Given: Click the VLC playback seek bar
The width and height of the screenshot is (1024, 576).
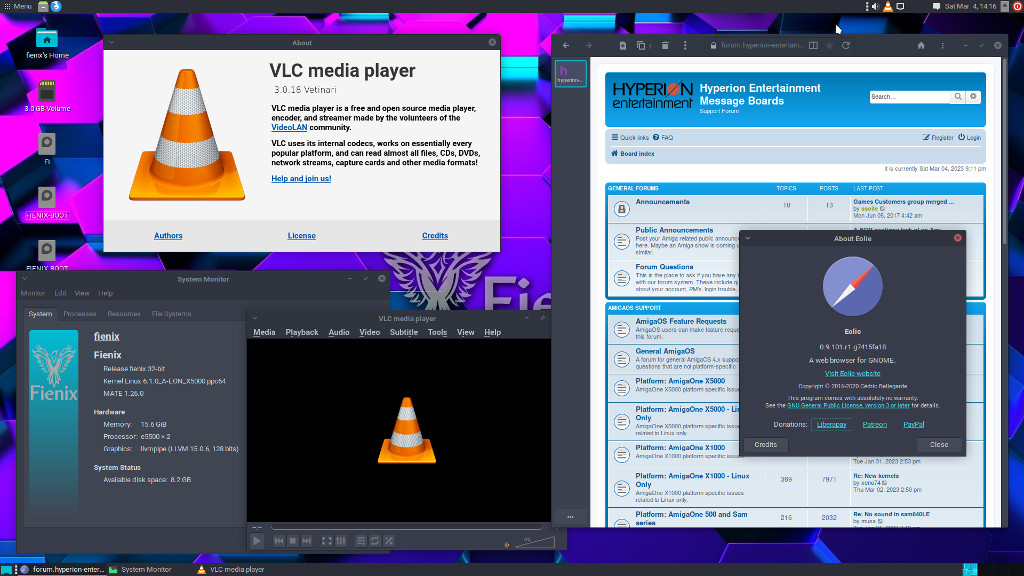Looking at the screenshot, I should tap(406, 527).
